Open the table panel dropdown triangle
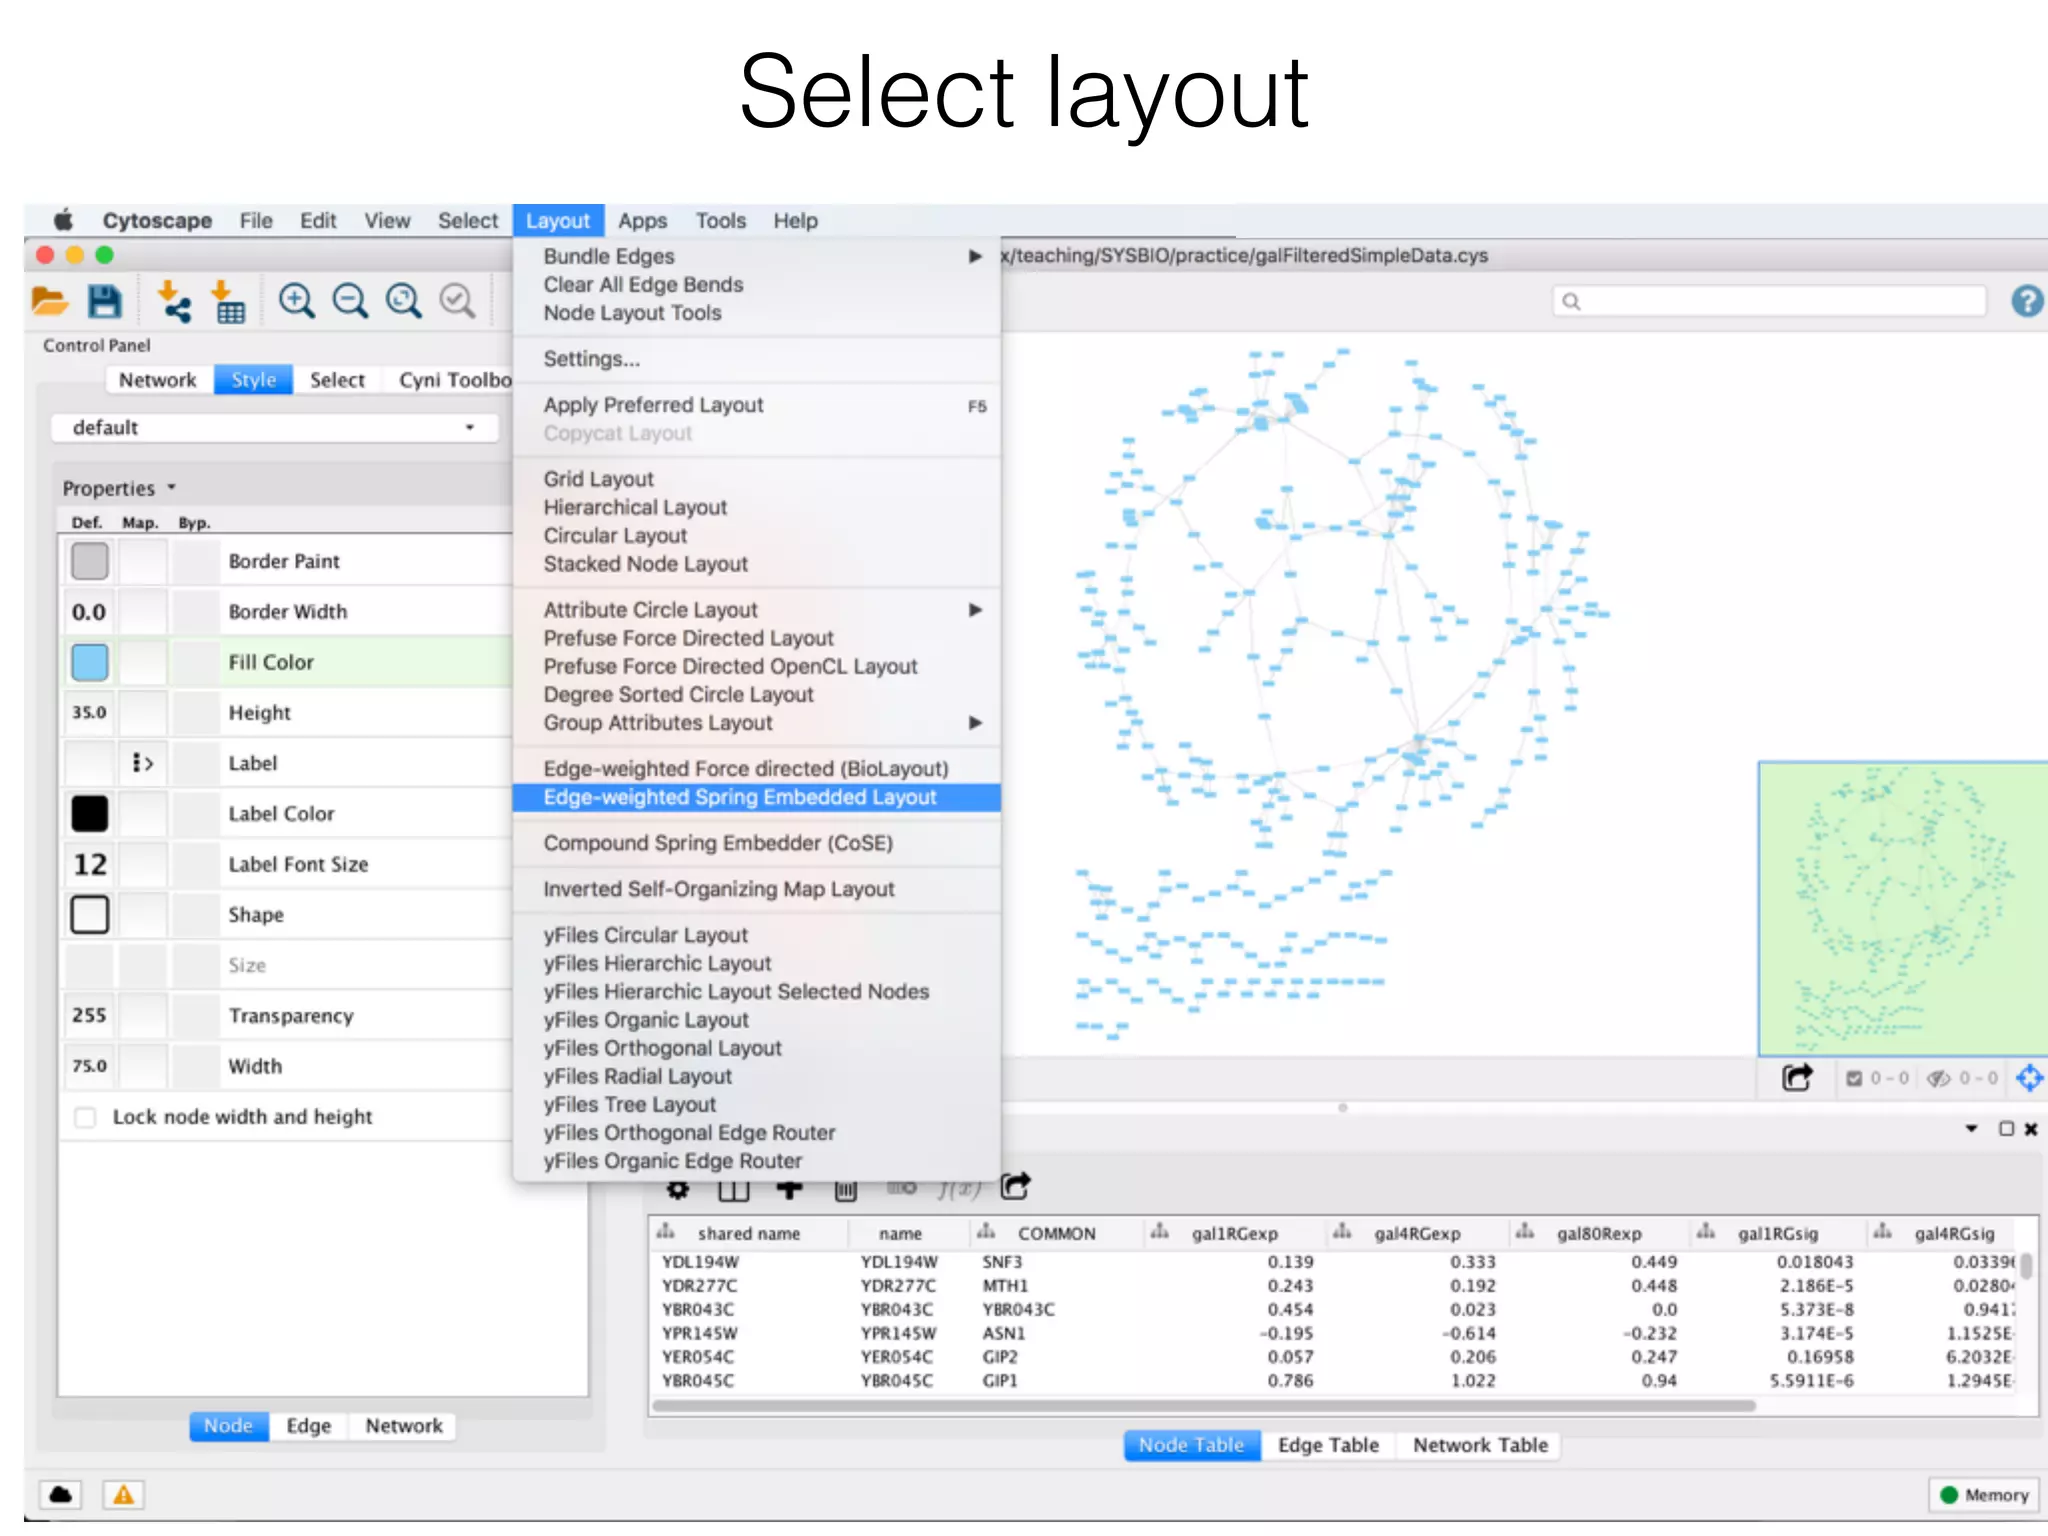 coord(1971,1129)
